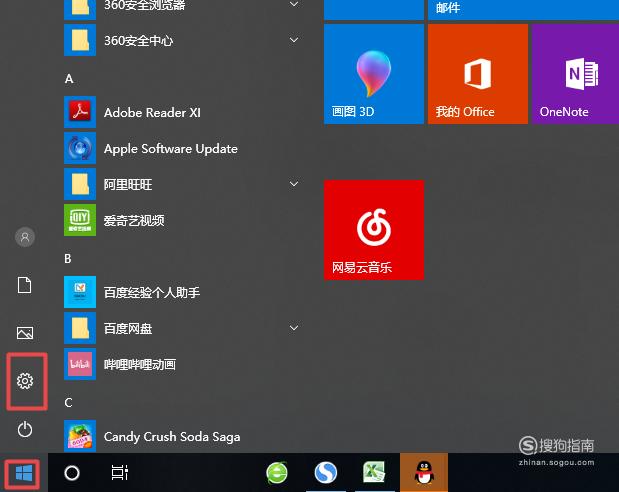The image size is (619, 492).
Task: Jump to letter C section header
Action: pos(68,402)
